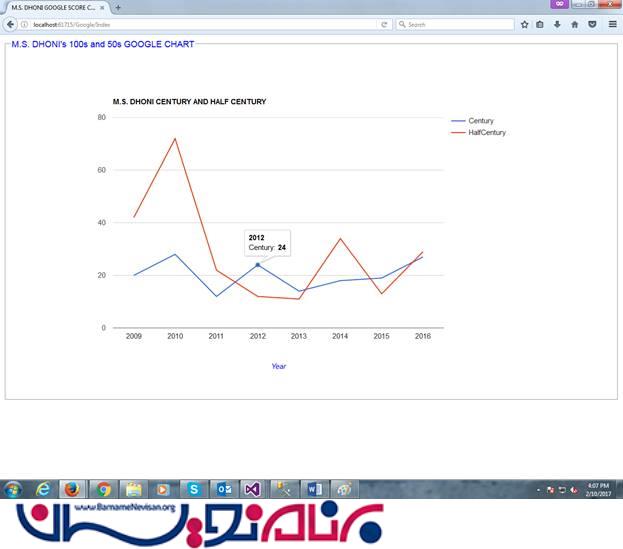Open Outlook from the taskbar
This screenshot has width=623, height=549.
(x=224, y=489)
